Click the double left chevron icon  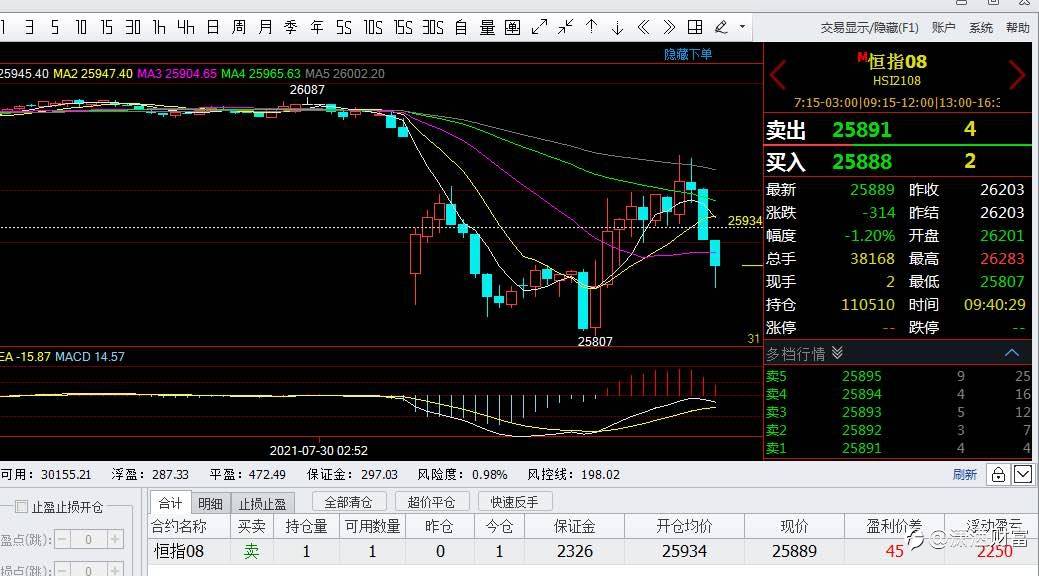tap(643, 27)
